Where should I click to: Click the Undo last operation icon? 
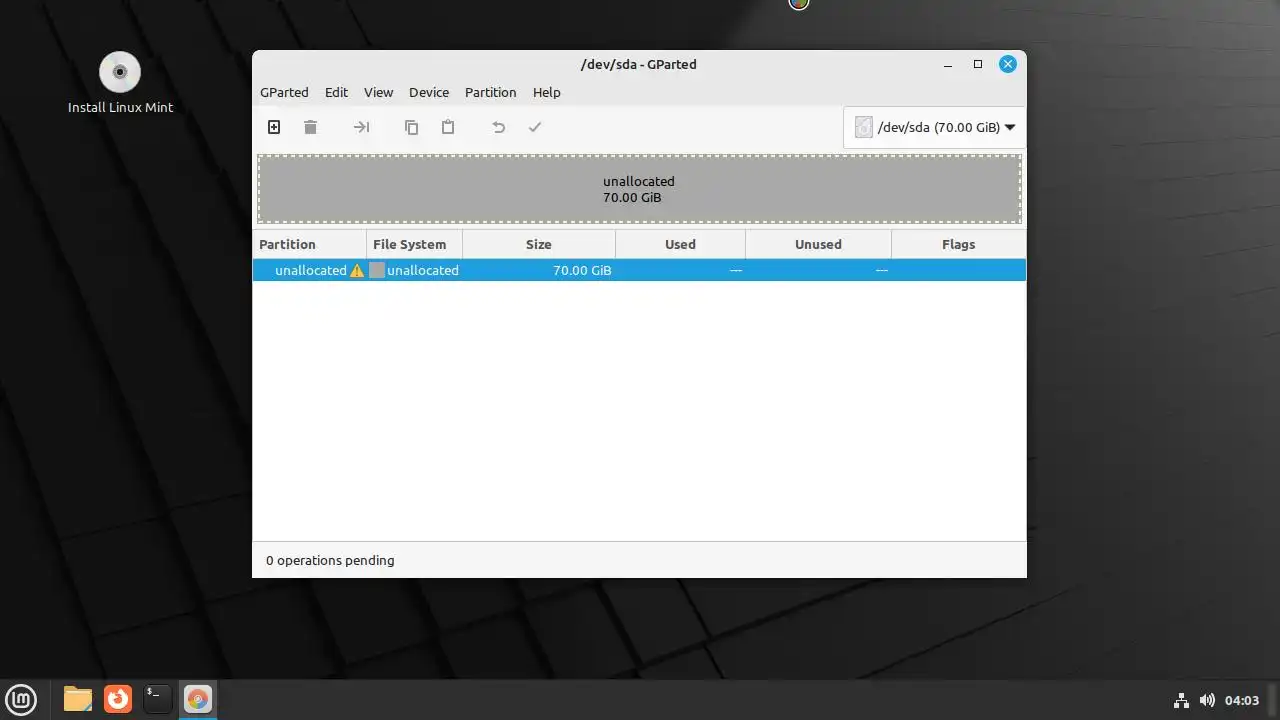[x=498, y=127]
